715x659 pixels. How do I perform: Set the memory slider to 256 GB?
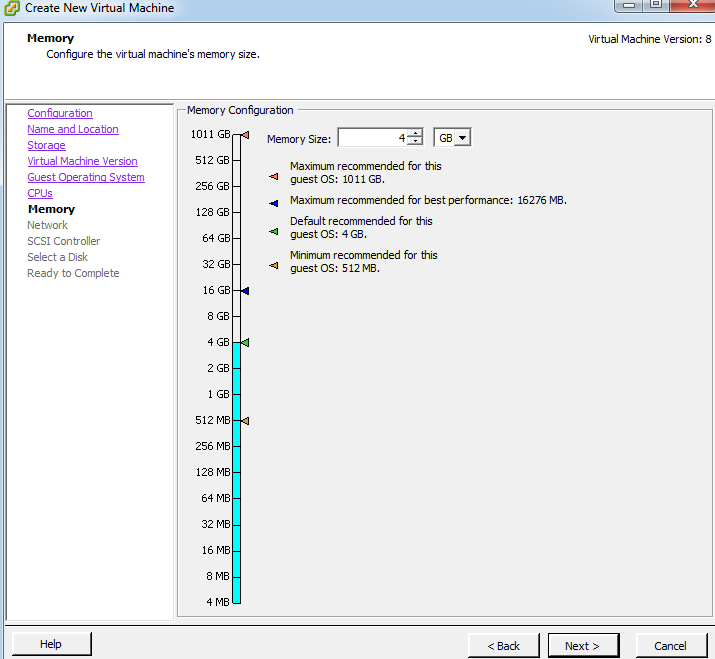coord(236,187)
